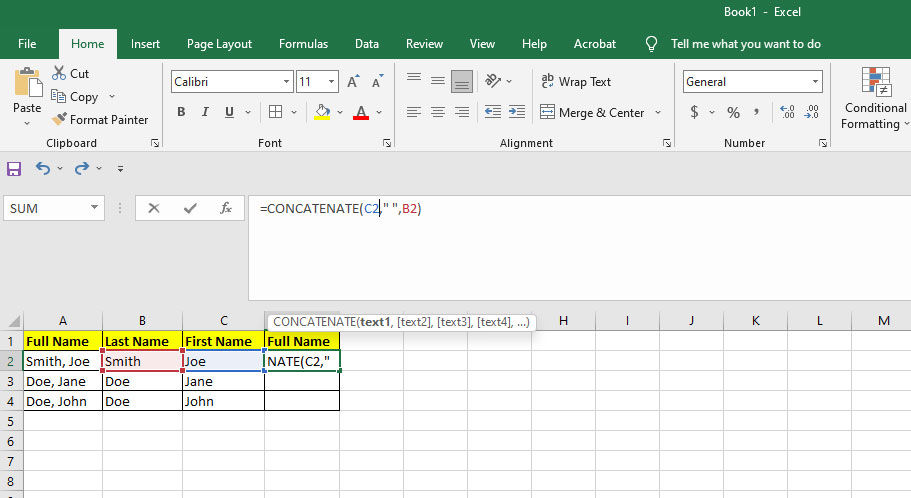Expand the Paste options arrow
Viewport: 911px width, 498px height.
pos(27,123)
